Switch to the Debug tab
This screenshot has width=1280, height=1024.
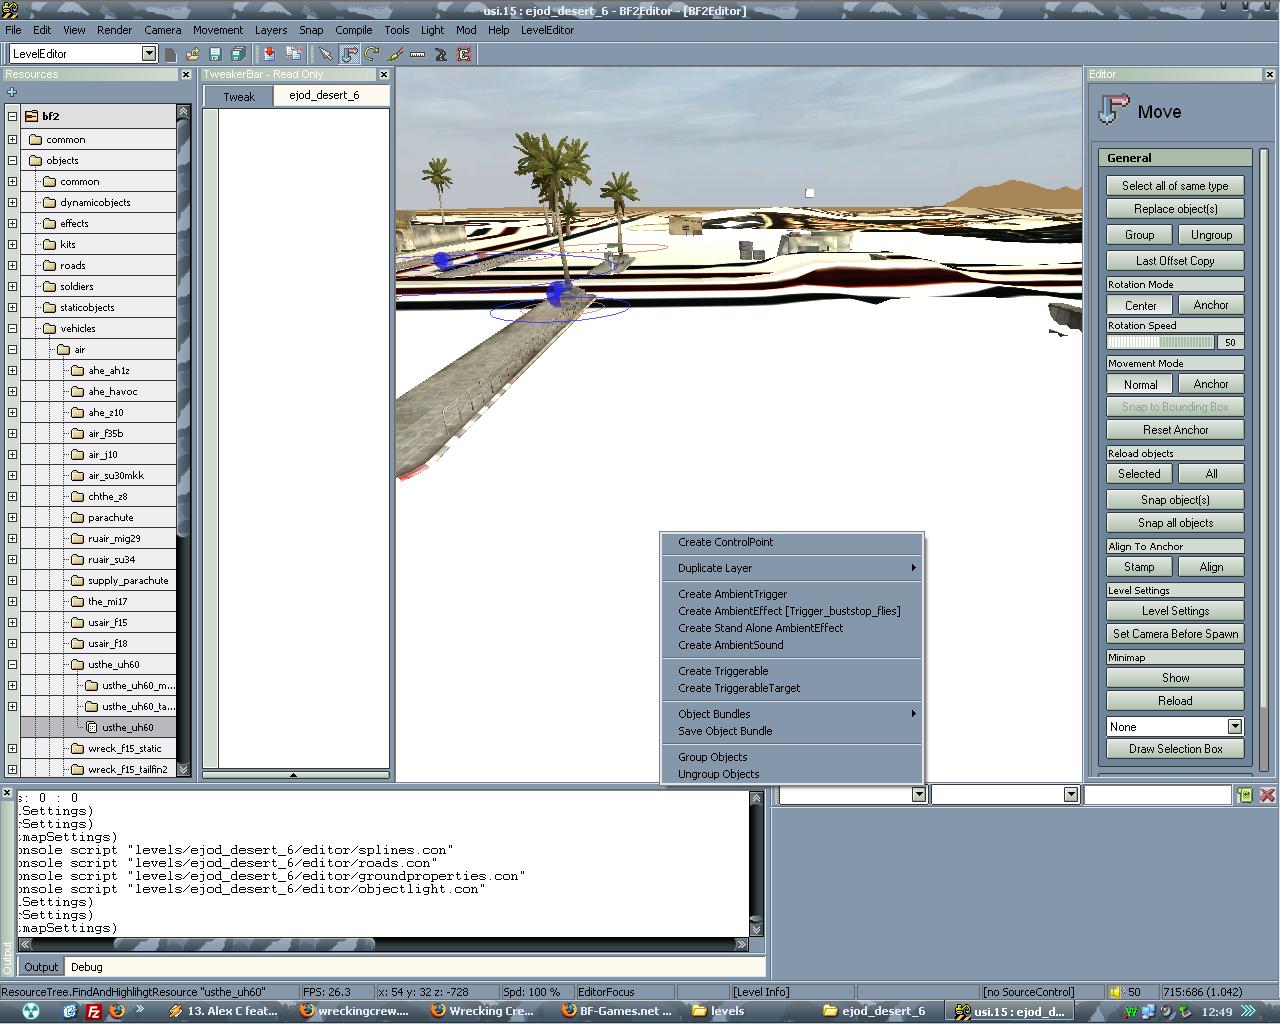pyautogui.click(x=87, y=967)
